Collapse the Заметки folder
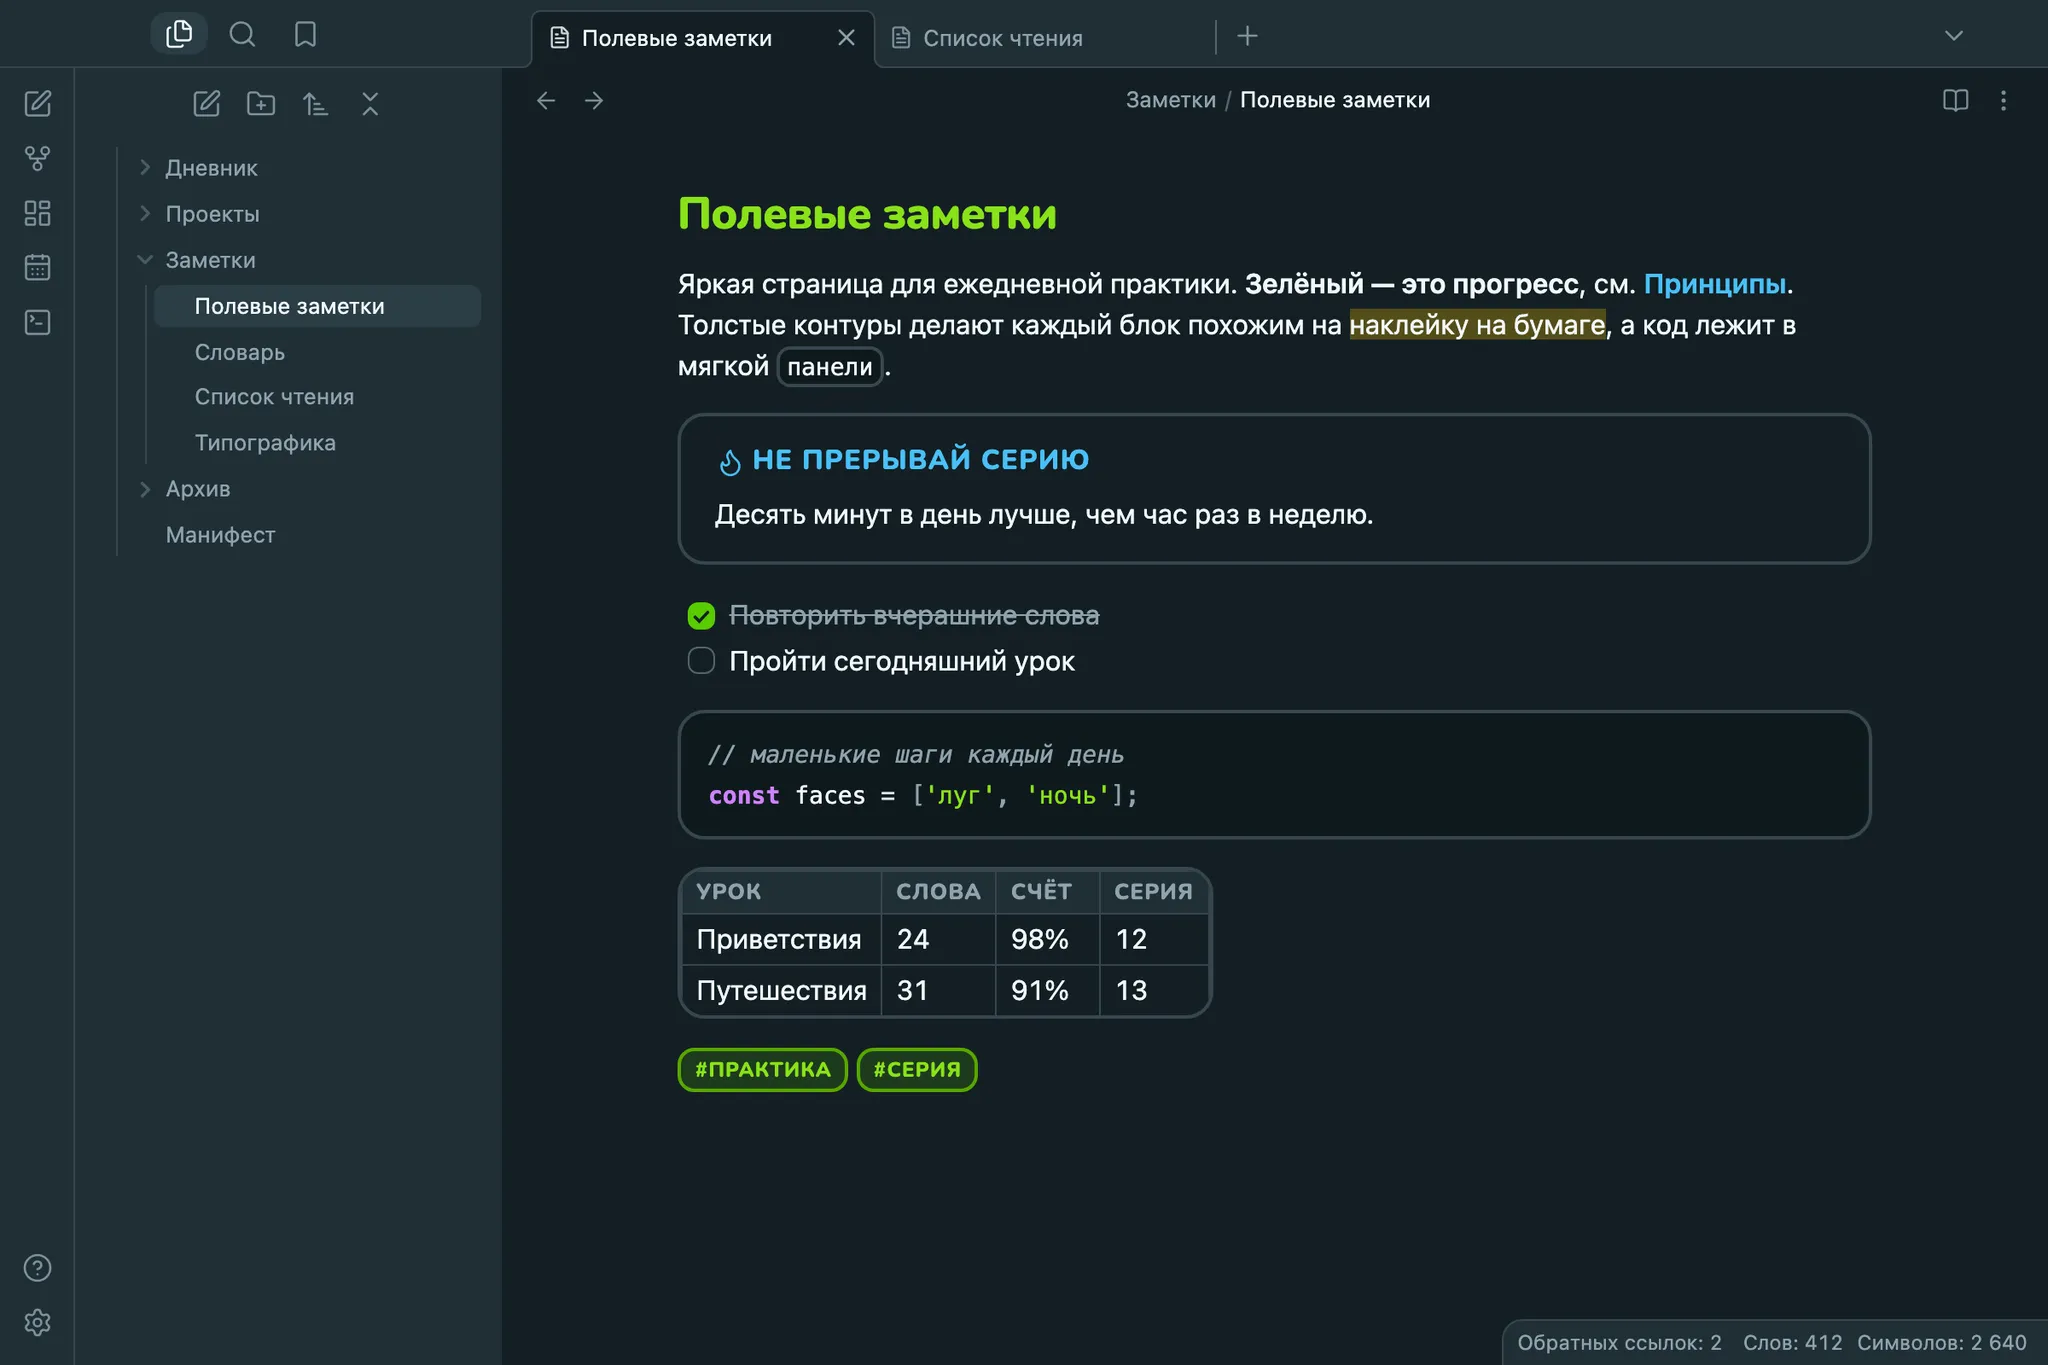The width and height of the screenshot is (2048, 1365). tap(145, 260)
